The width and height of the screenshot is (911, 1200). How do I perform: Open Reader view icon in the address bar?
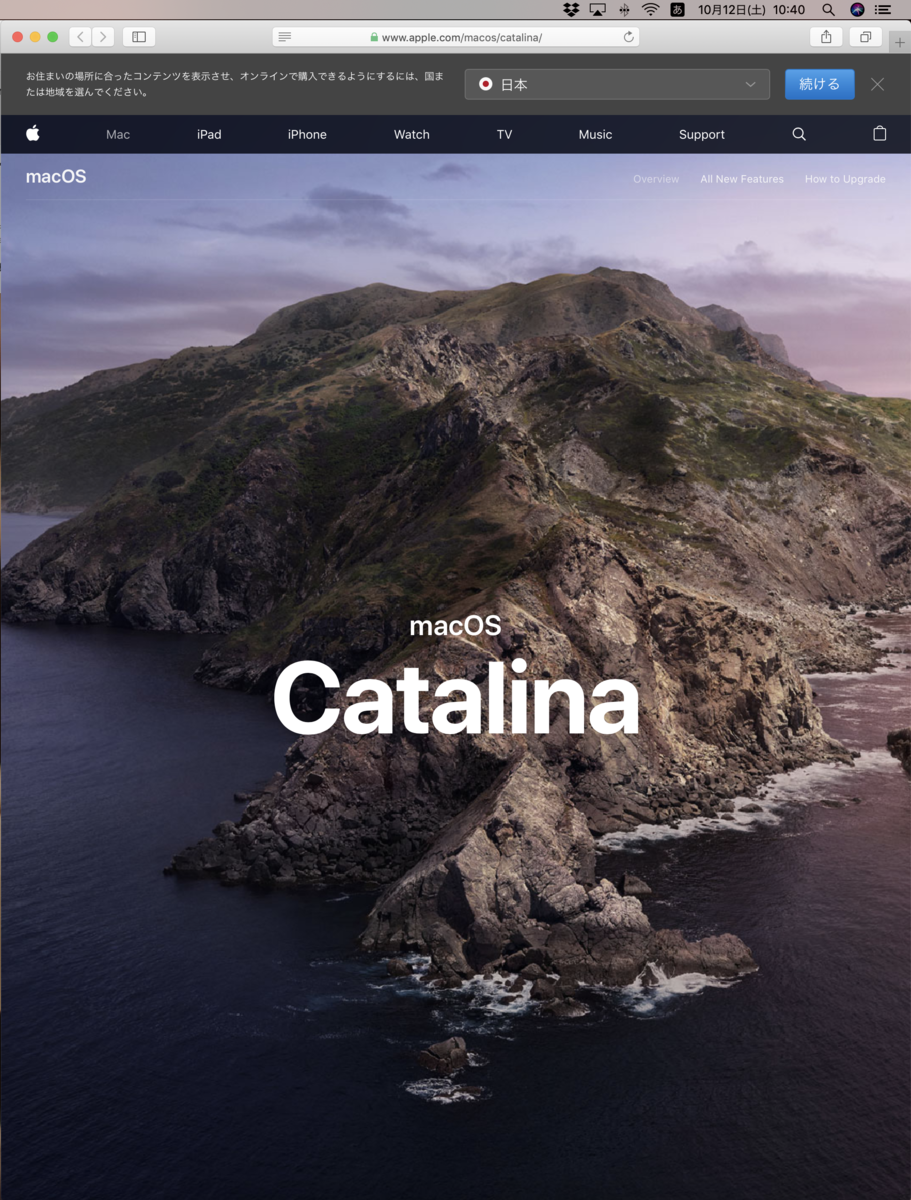tap(285, 37)
